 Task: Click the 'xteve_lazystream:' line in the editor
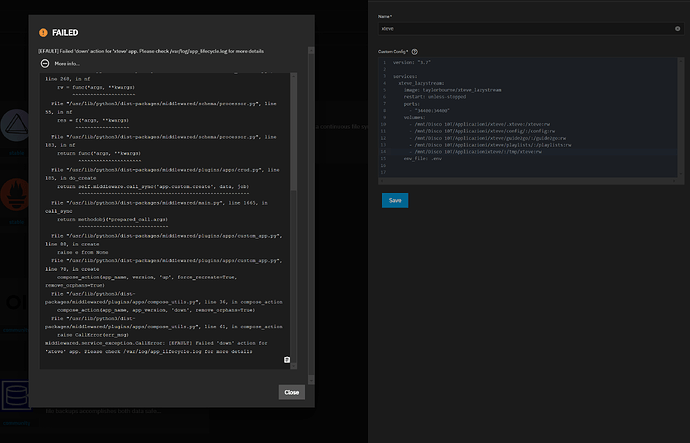(421, 83)
